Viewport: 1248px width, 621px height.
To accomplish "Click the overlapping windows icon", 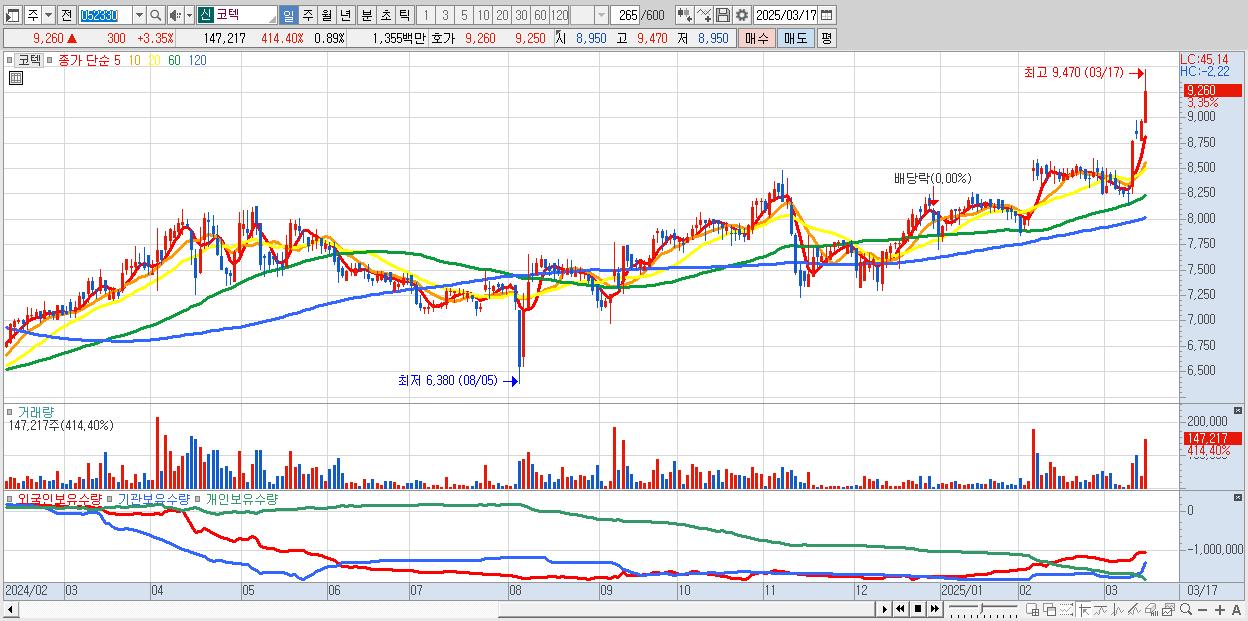I will click(1050, 609).
